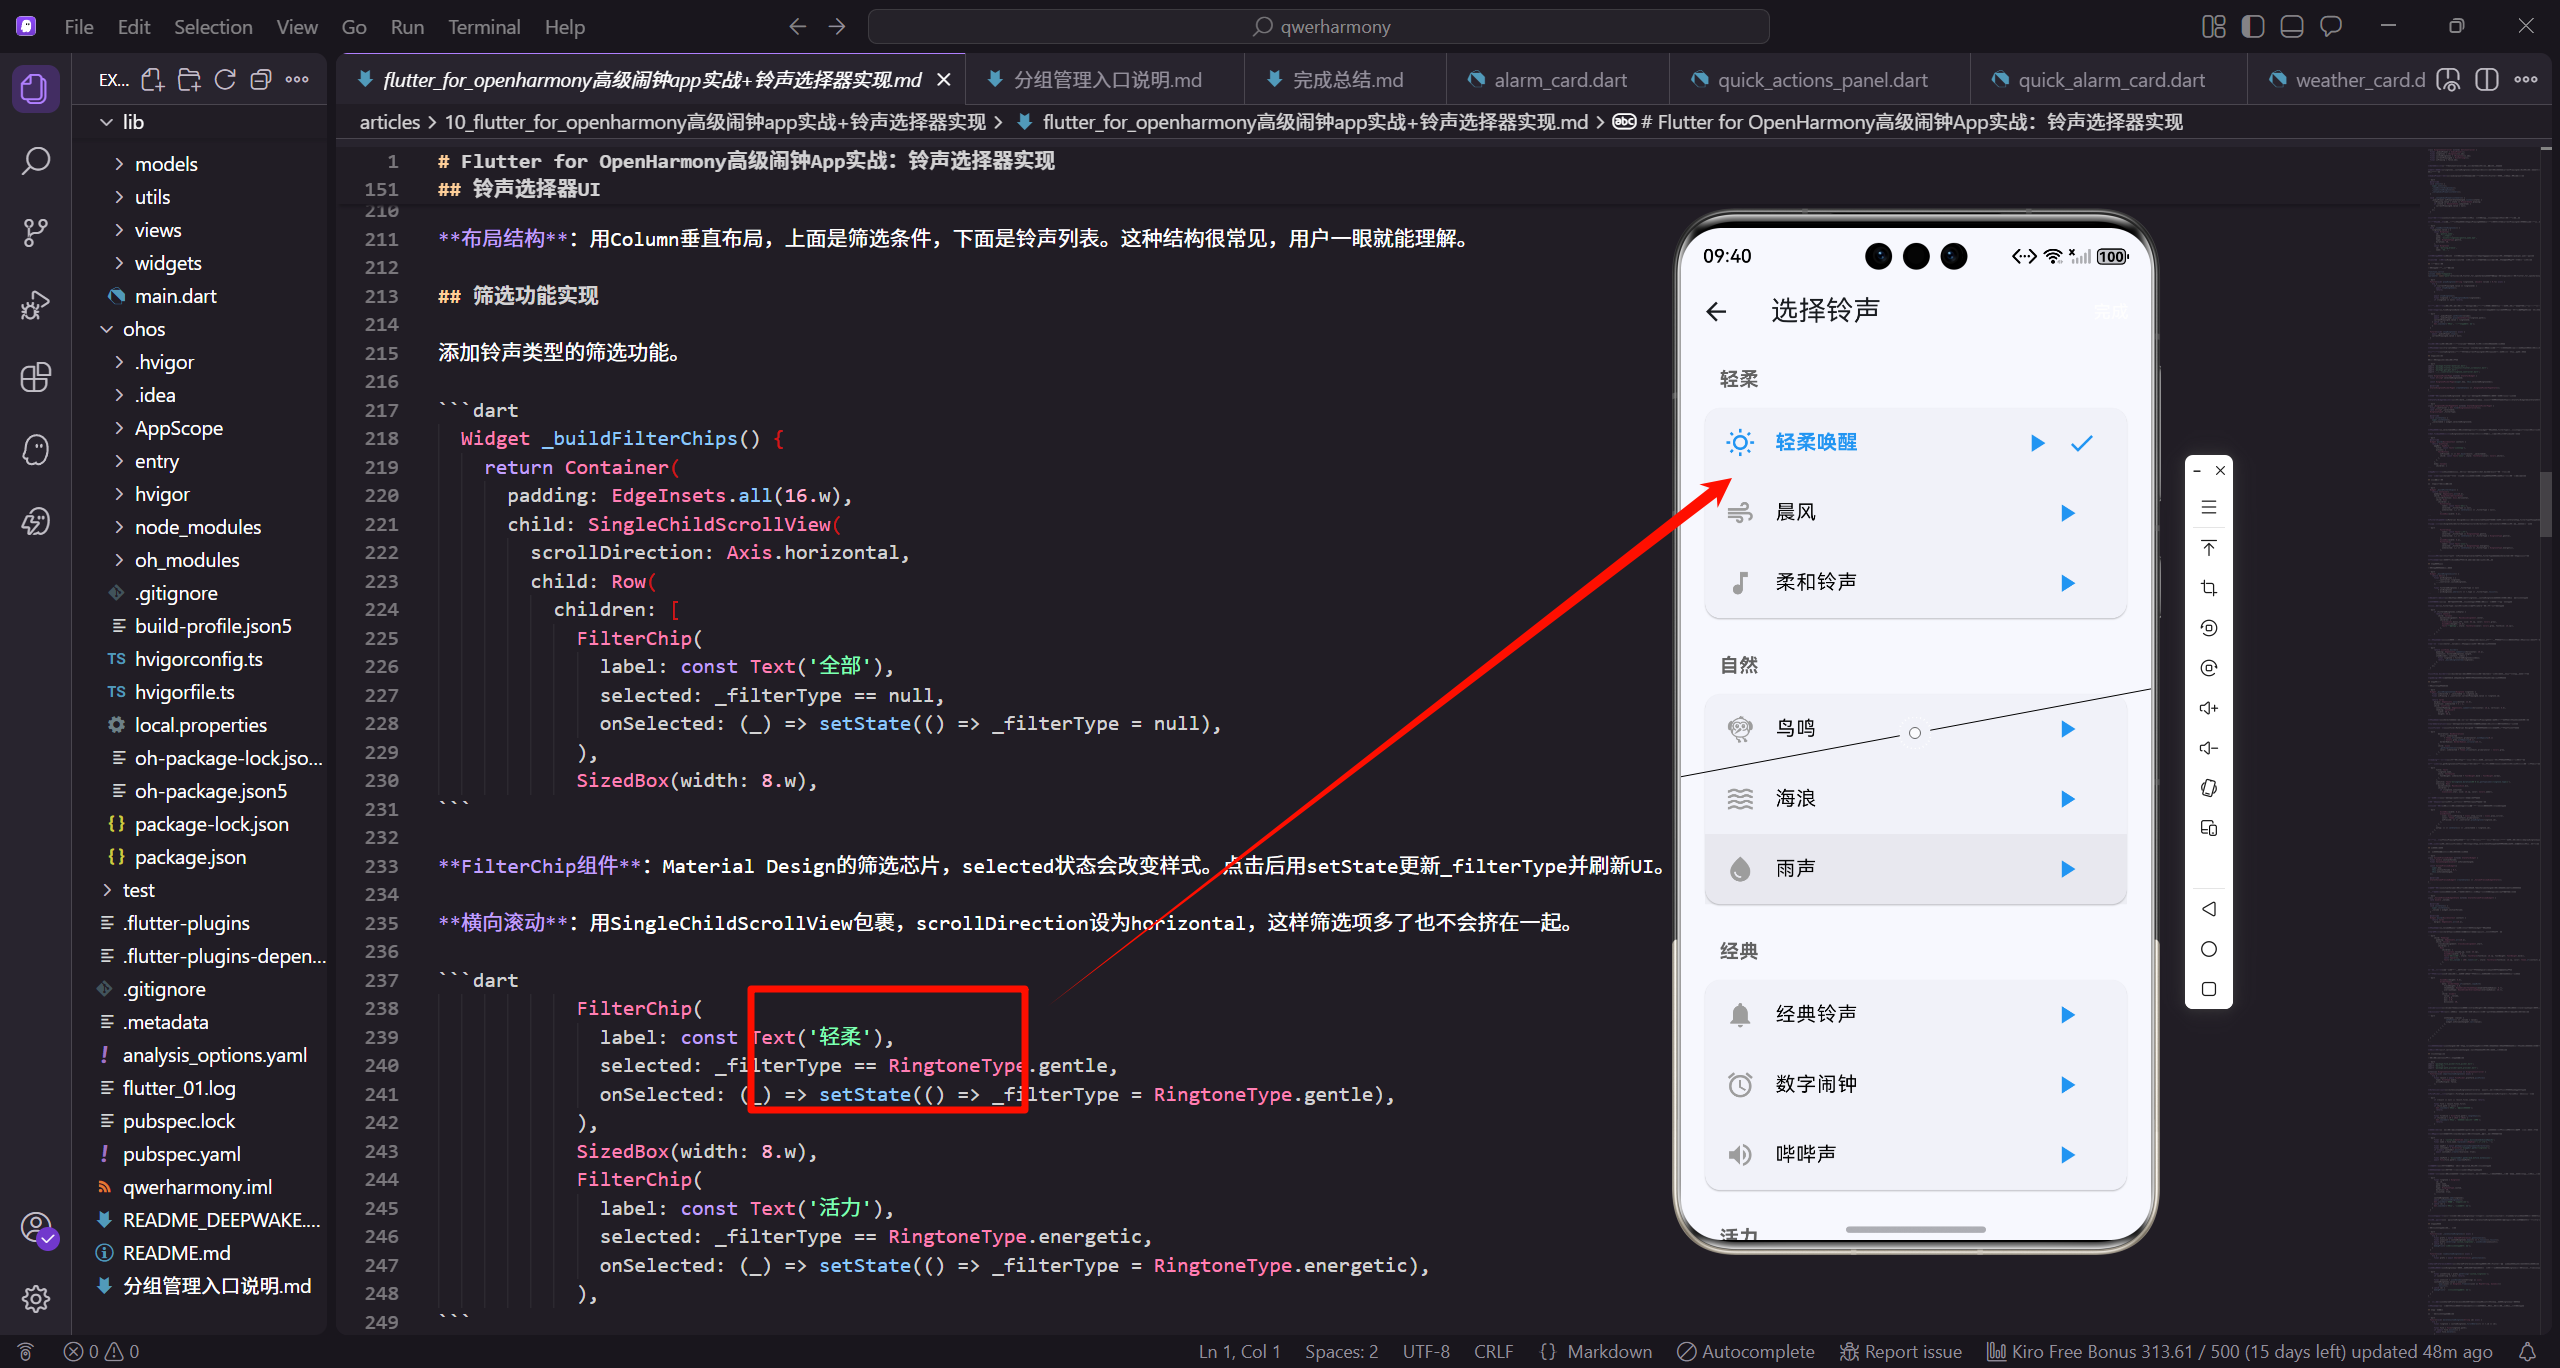Open the Source Control view
This screenshot has height=1368, width=2560.
pos(36,233)
